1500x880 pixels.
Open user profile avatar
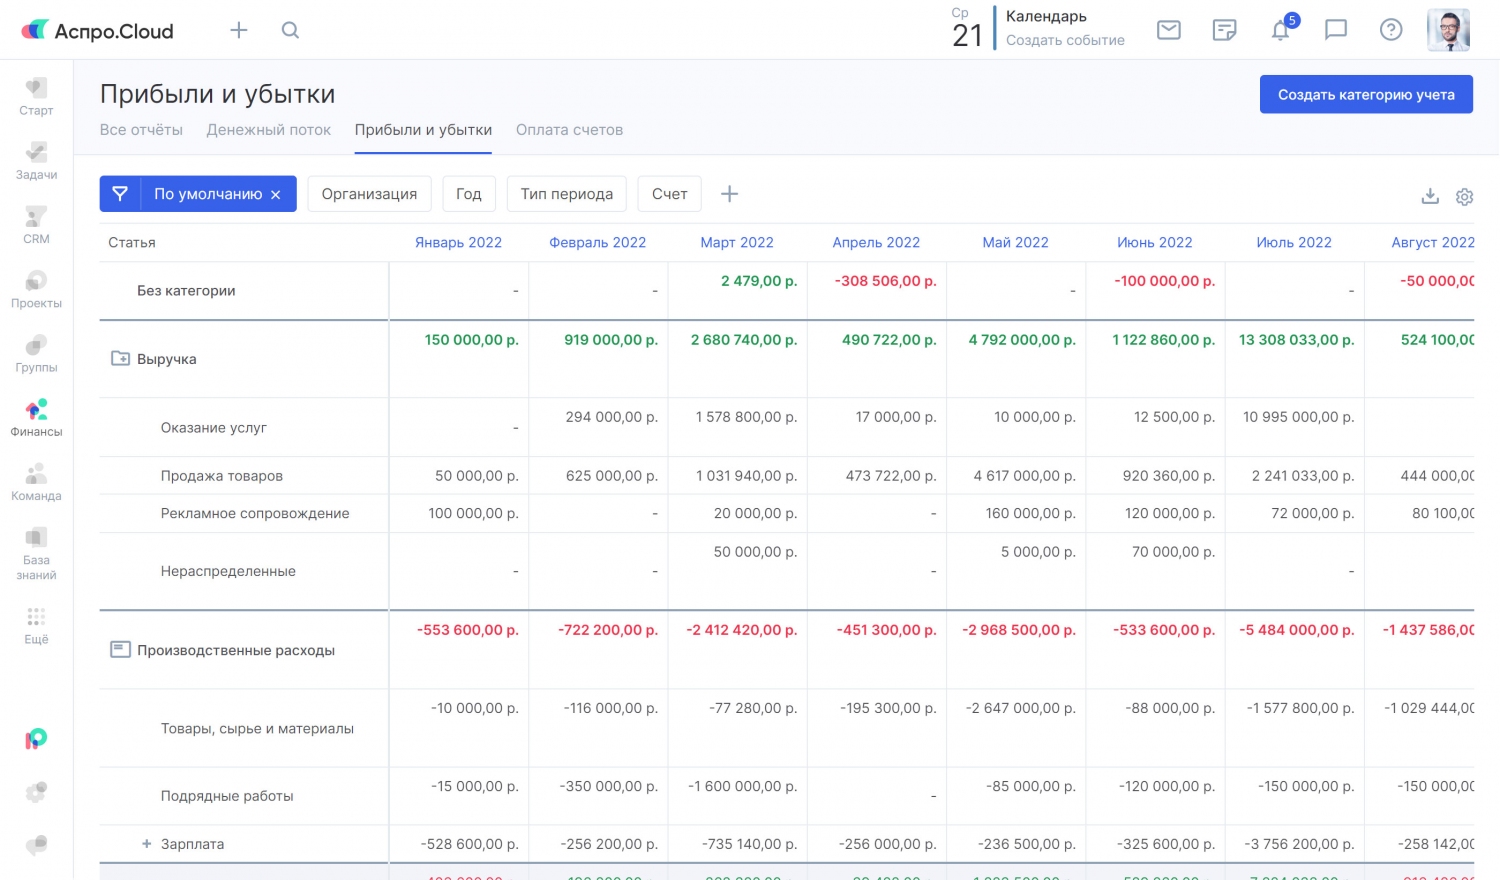pyautogui.click(x=1448, y=30)
